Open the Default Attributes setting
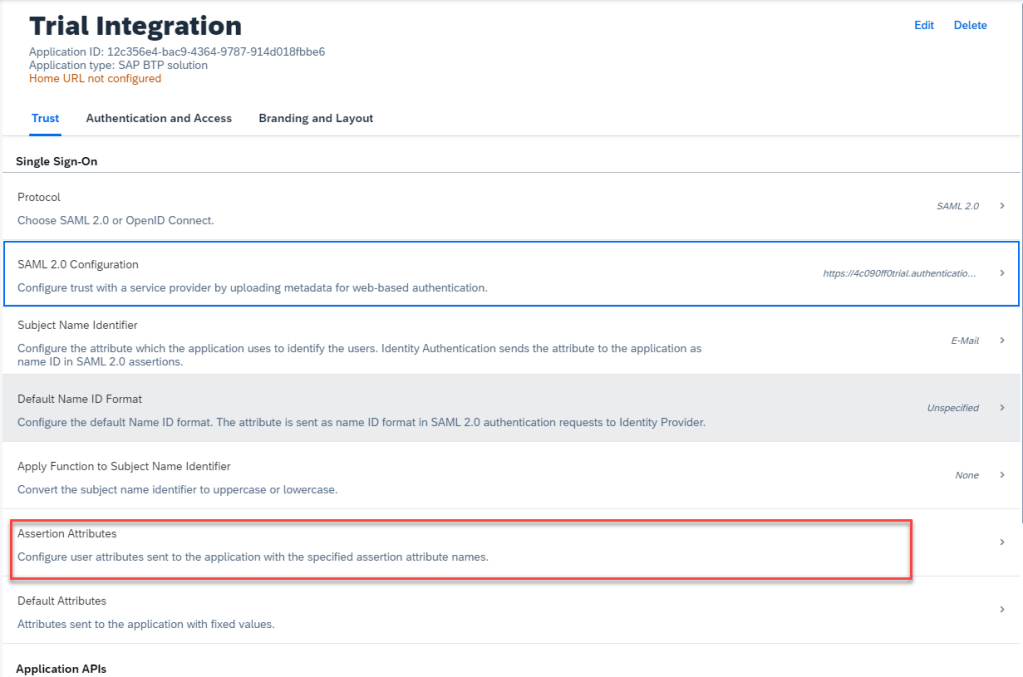Viewport: 1023px width, 677px height. pyautogui.click(x=62, y=601)
